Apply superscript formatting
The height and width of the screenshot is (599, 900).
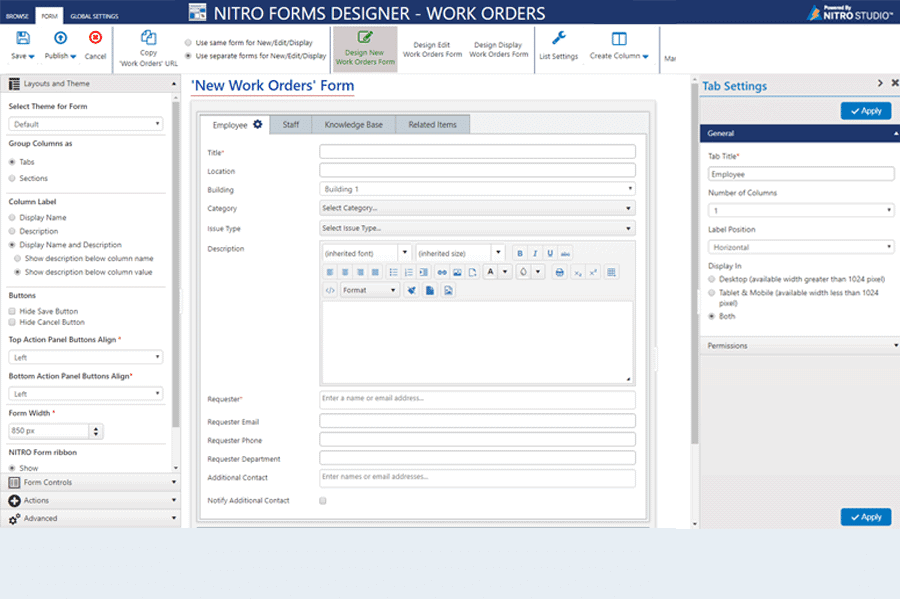[x=593, y=272]
